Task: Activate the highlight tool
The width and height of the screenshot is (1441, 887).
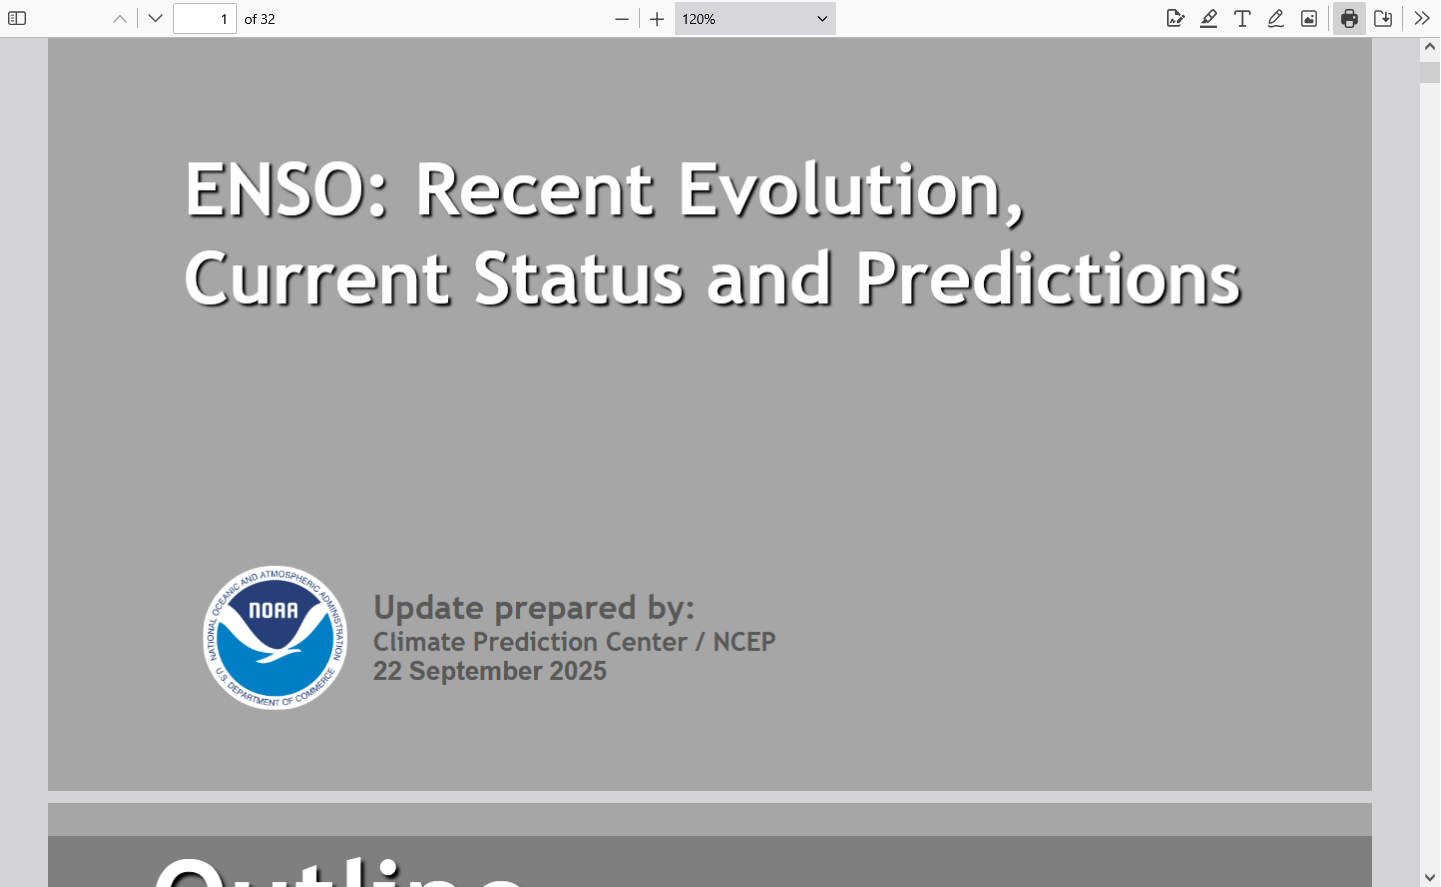Action: [1209, 18]
